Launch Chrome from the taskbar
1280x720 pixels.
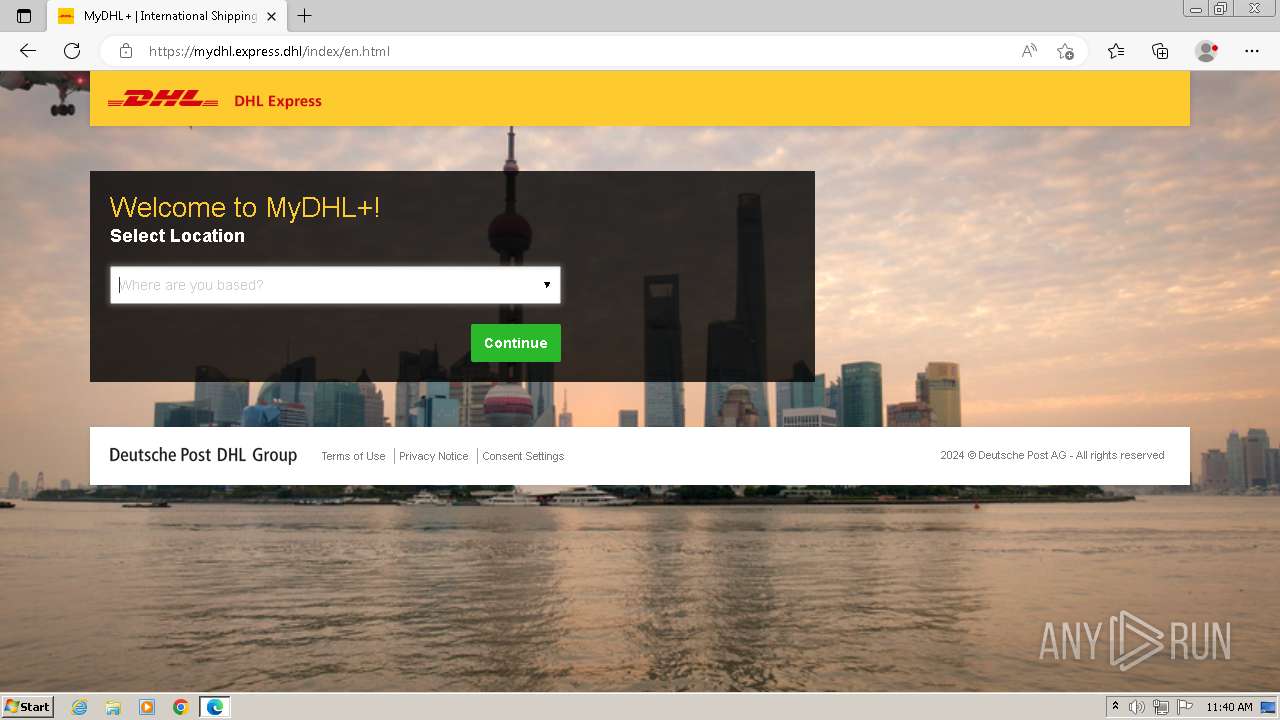pos(181,707)
